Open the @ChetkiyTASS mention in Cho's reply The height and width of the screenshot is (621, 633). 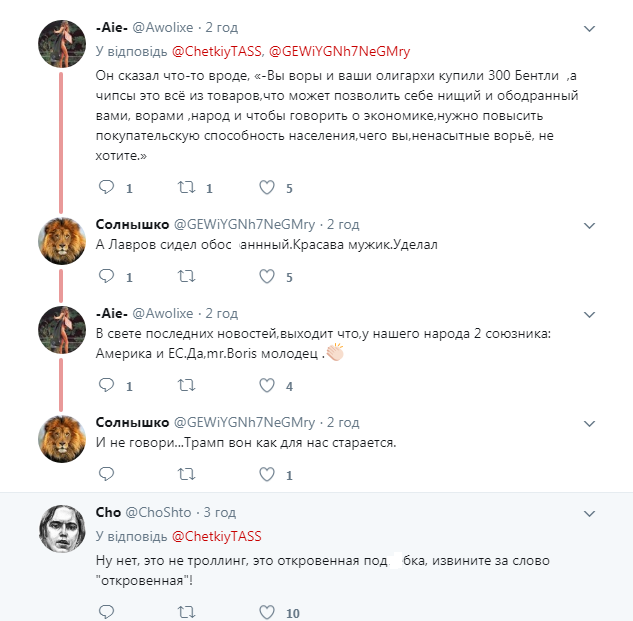217,536
